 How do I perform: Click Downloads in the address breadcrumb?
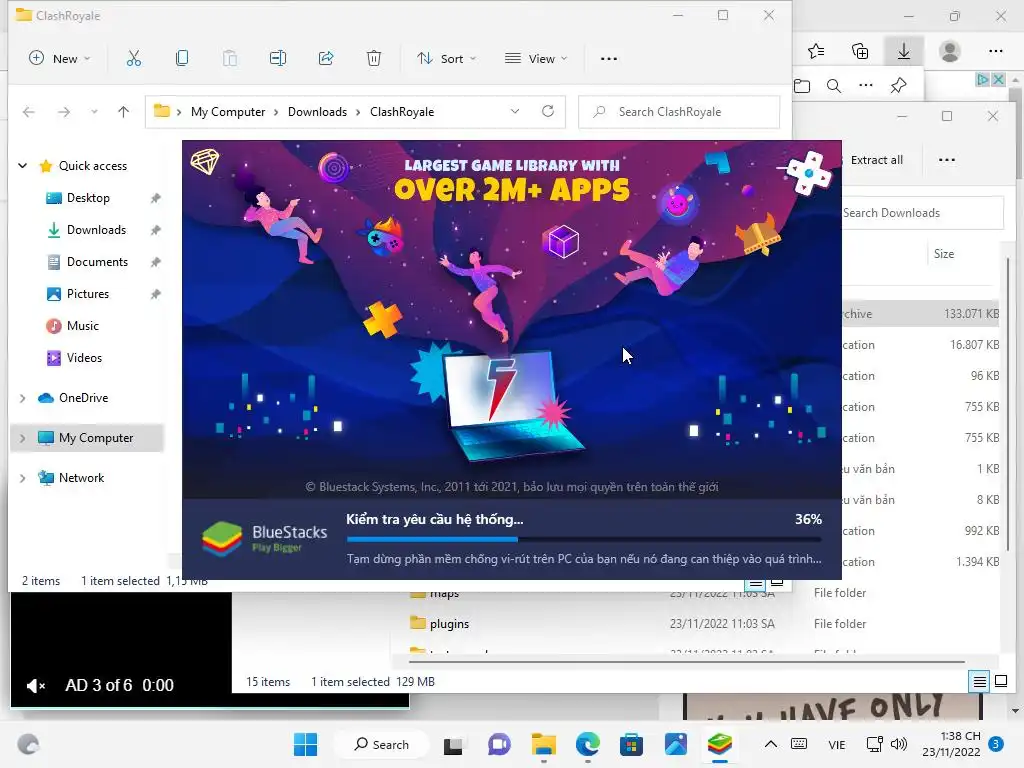(x=317, y=112)
